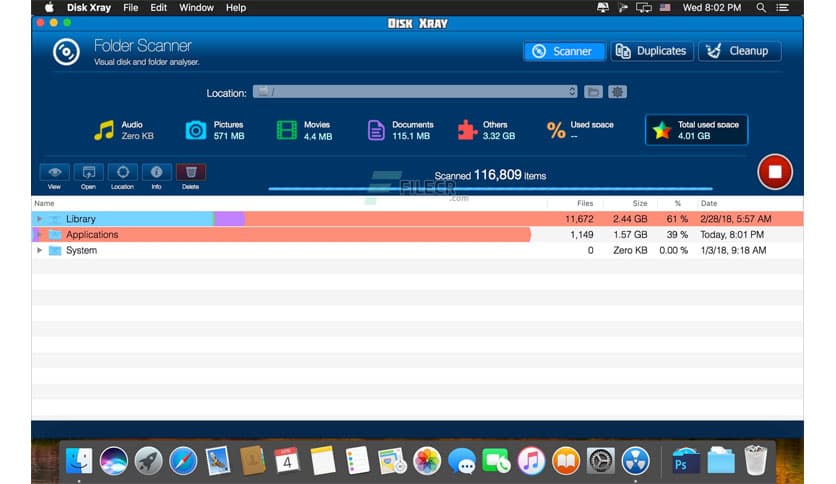Image resolution: width=836 pixels, height=484 pixels.
Task: Click the 11,672 files count
Action: click(x=579, y=219)
